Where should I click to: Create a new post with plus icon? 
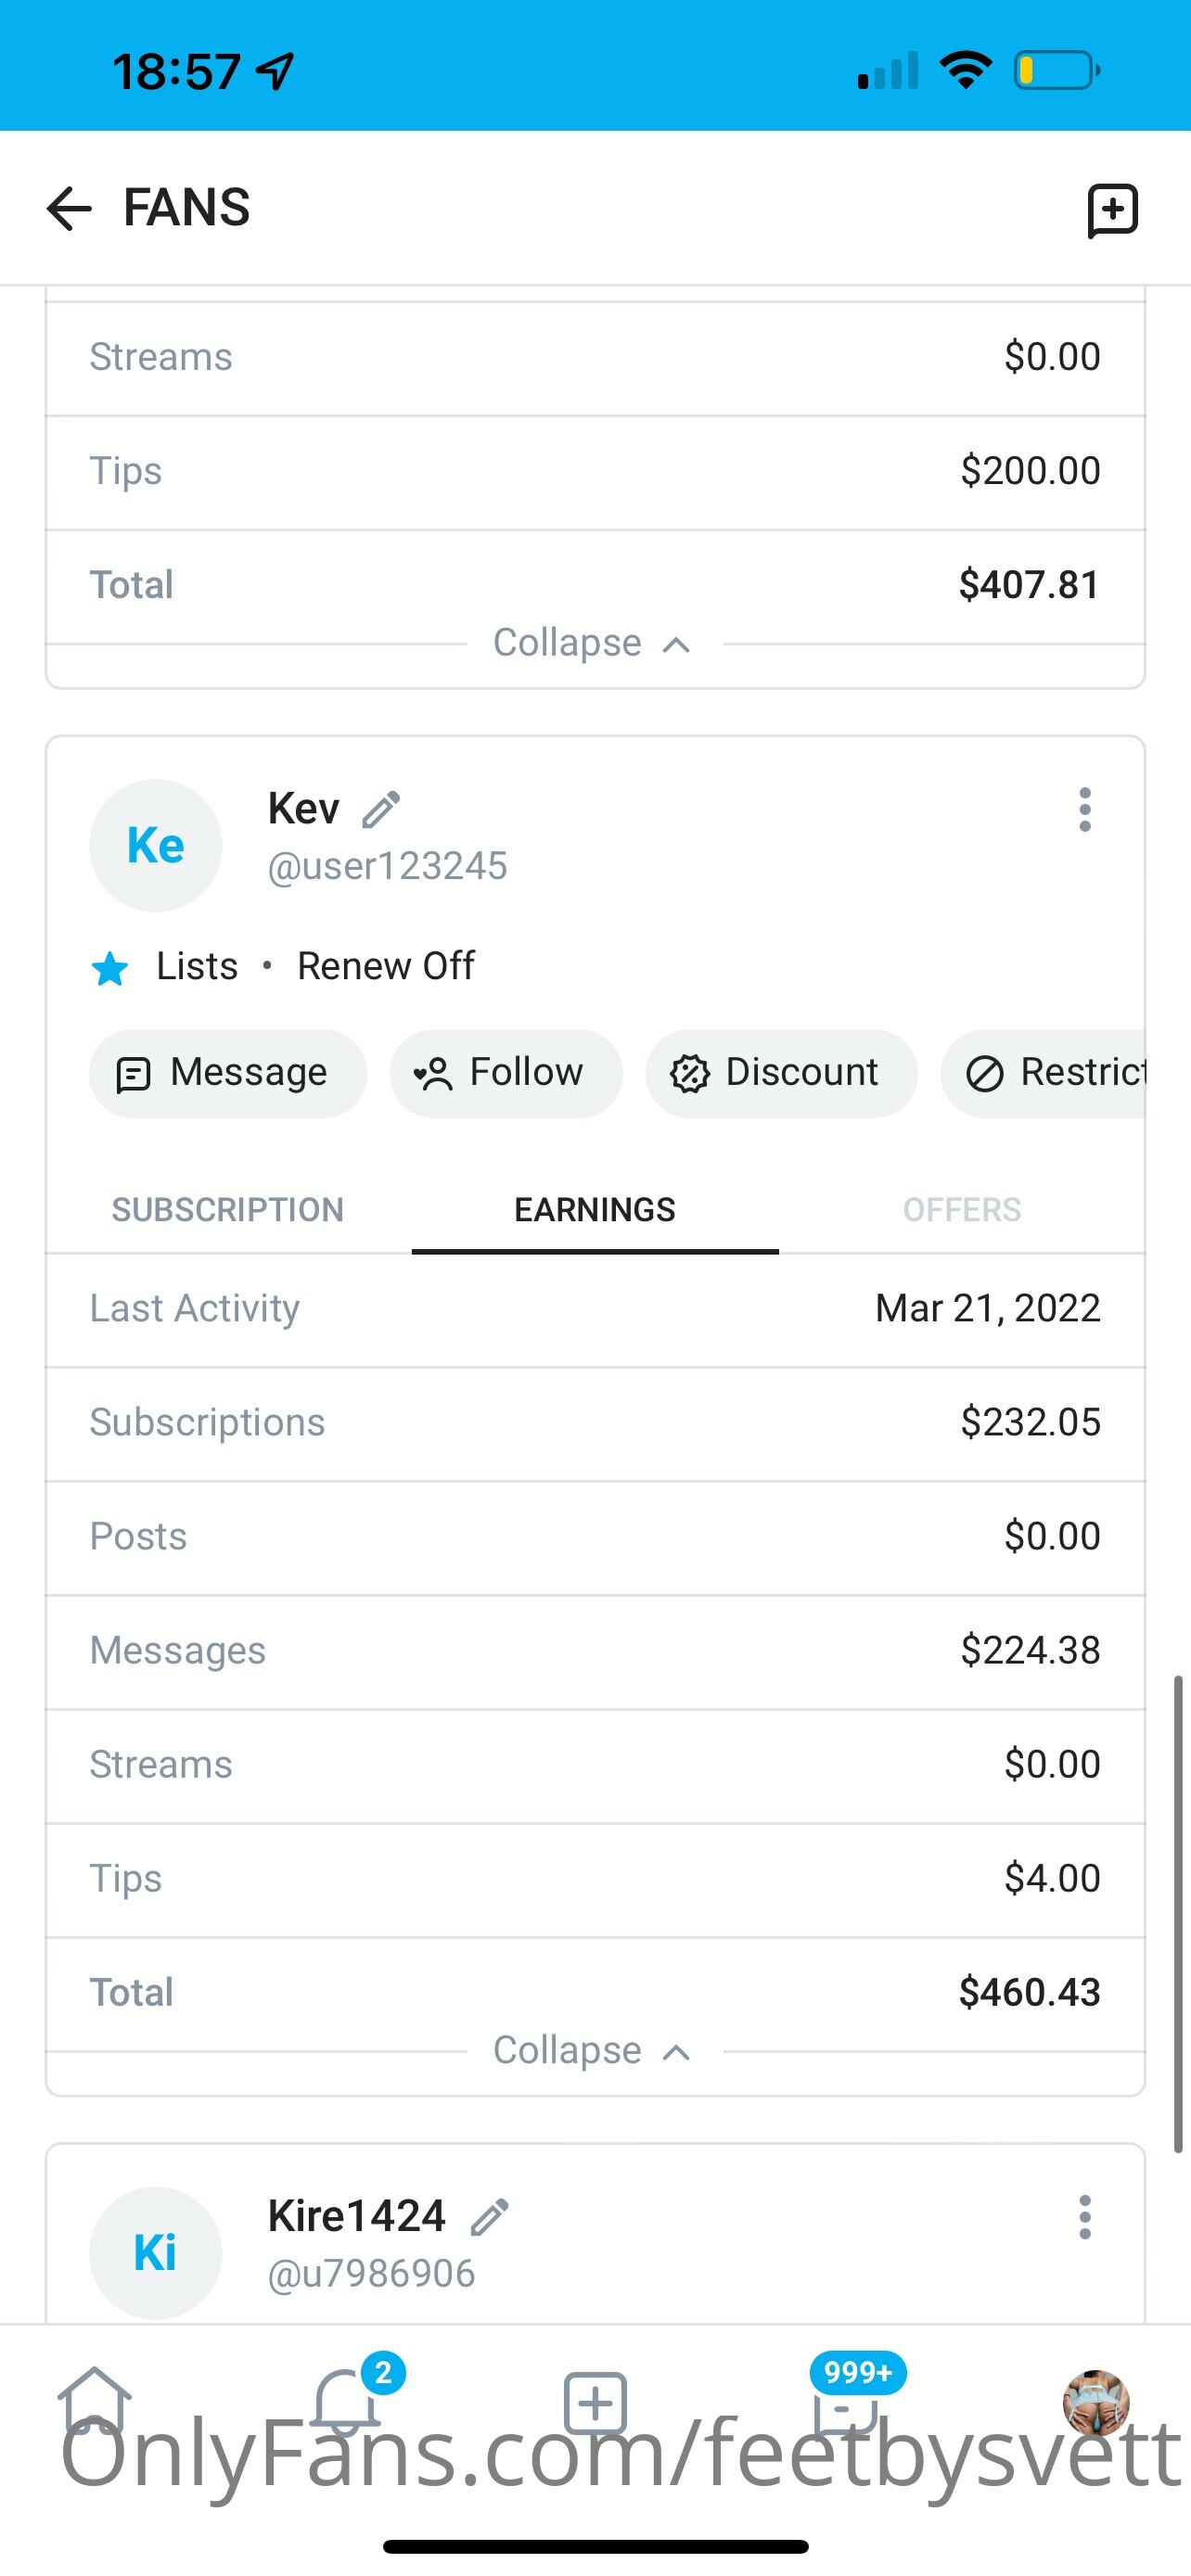595,2402
